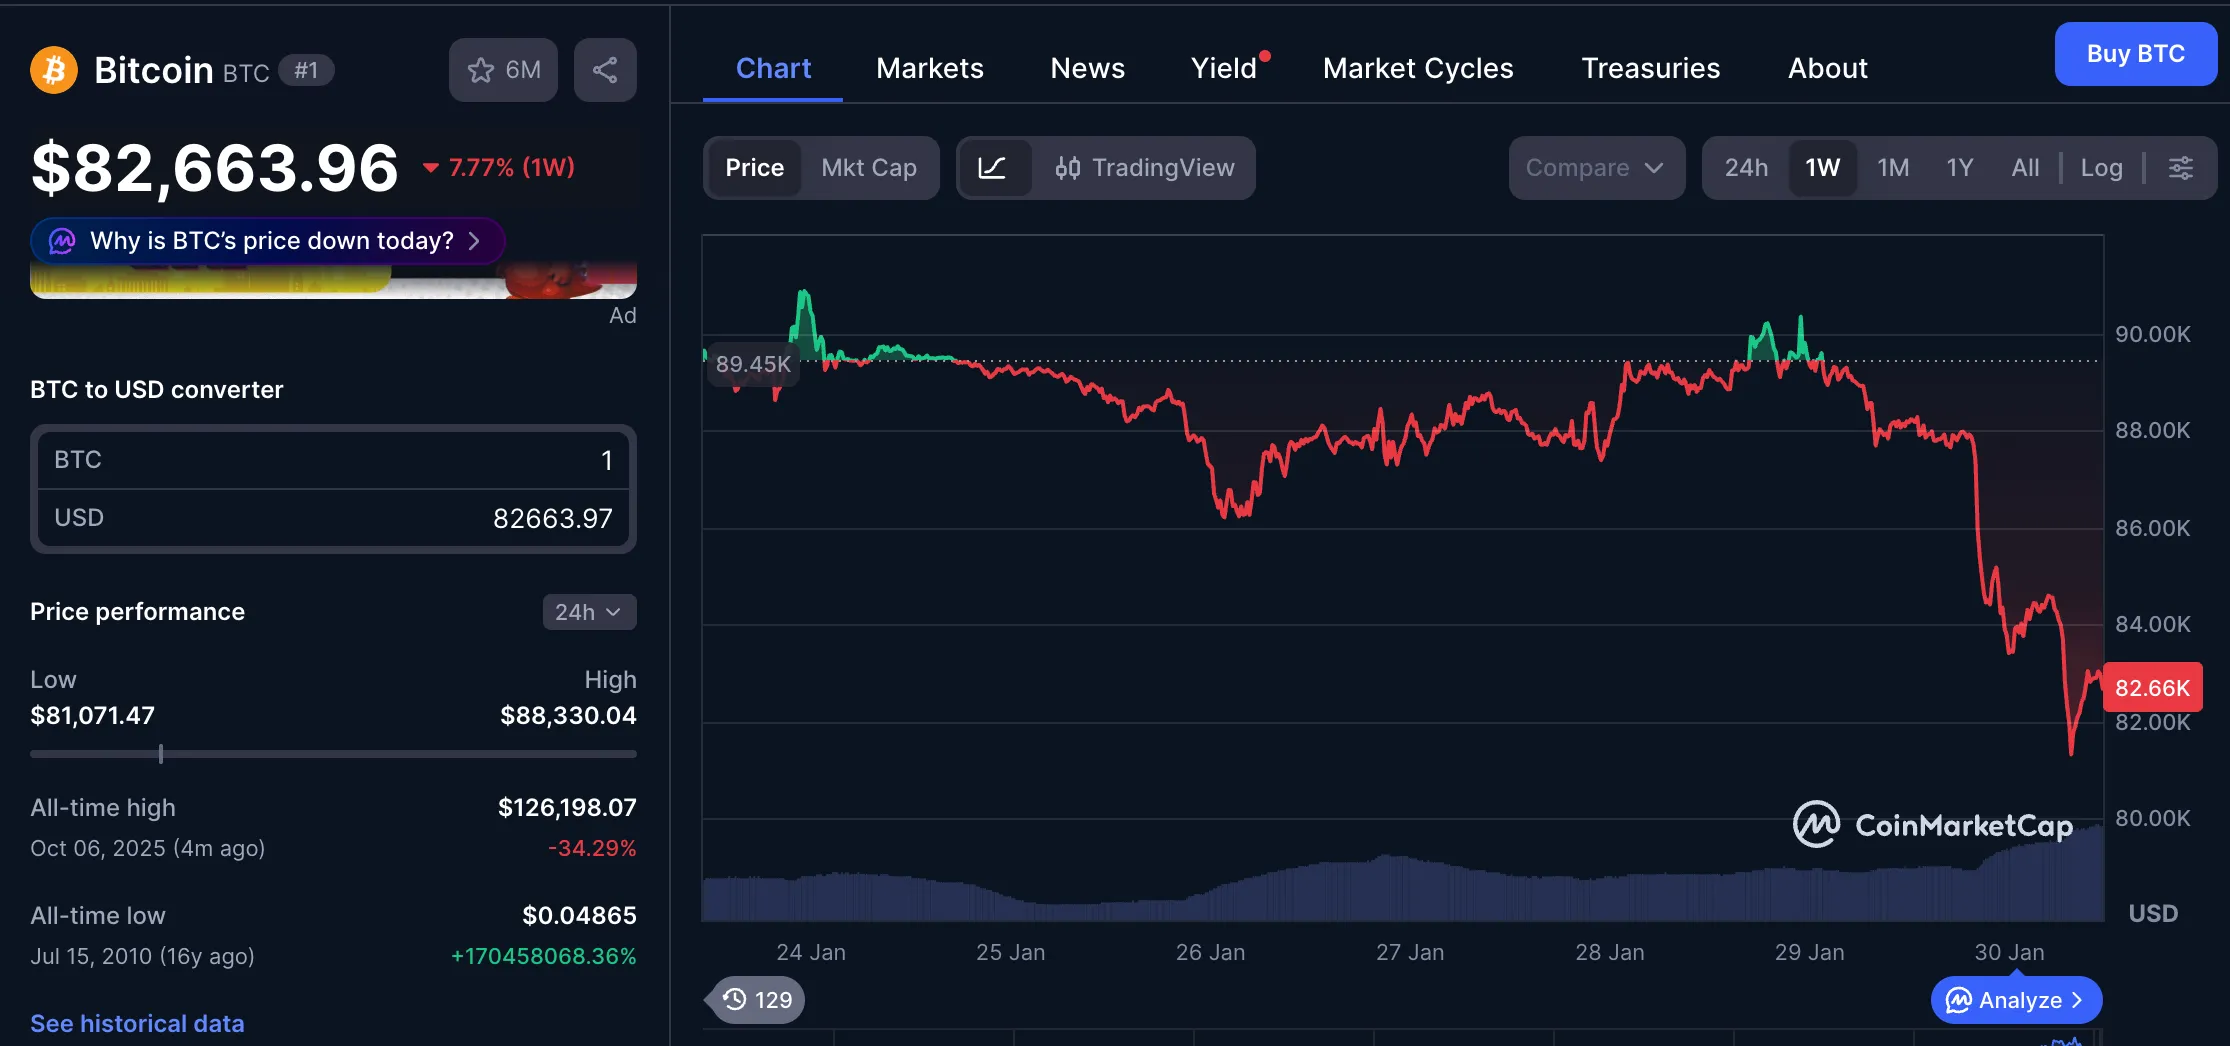Click the CoinMarketCap Analyze button

coord(2016,1000)
